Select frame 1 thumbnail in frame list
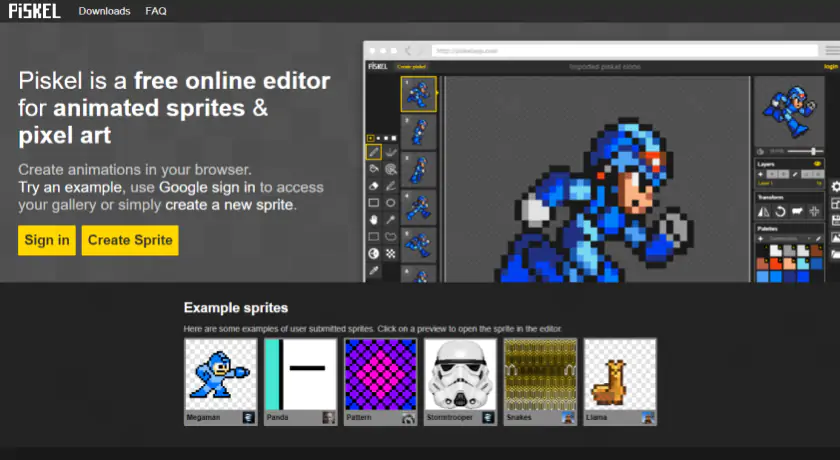 pos(418,94)
